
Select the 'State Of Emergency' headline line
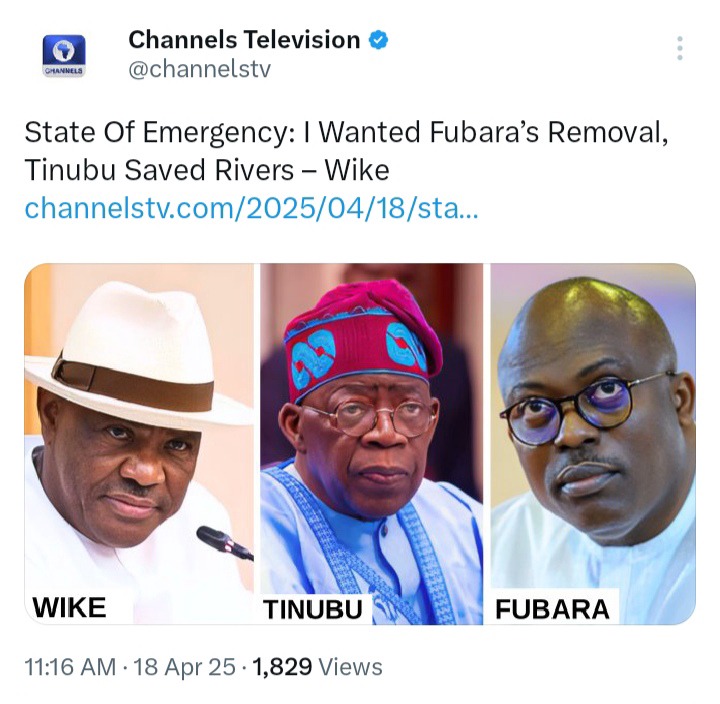pyautogui.click(x=346, y=132)
